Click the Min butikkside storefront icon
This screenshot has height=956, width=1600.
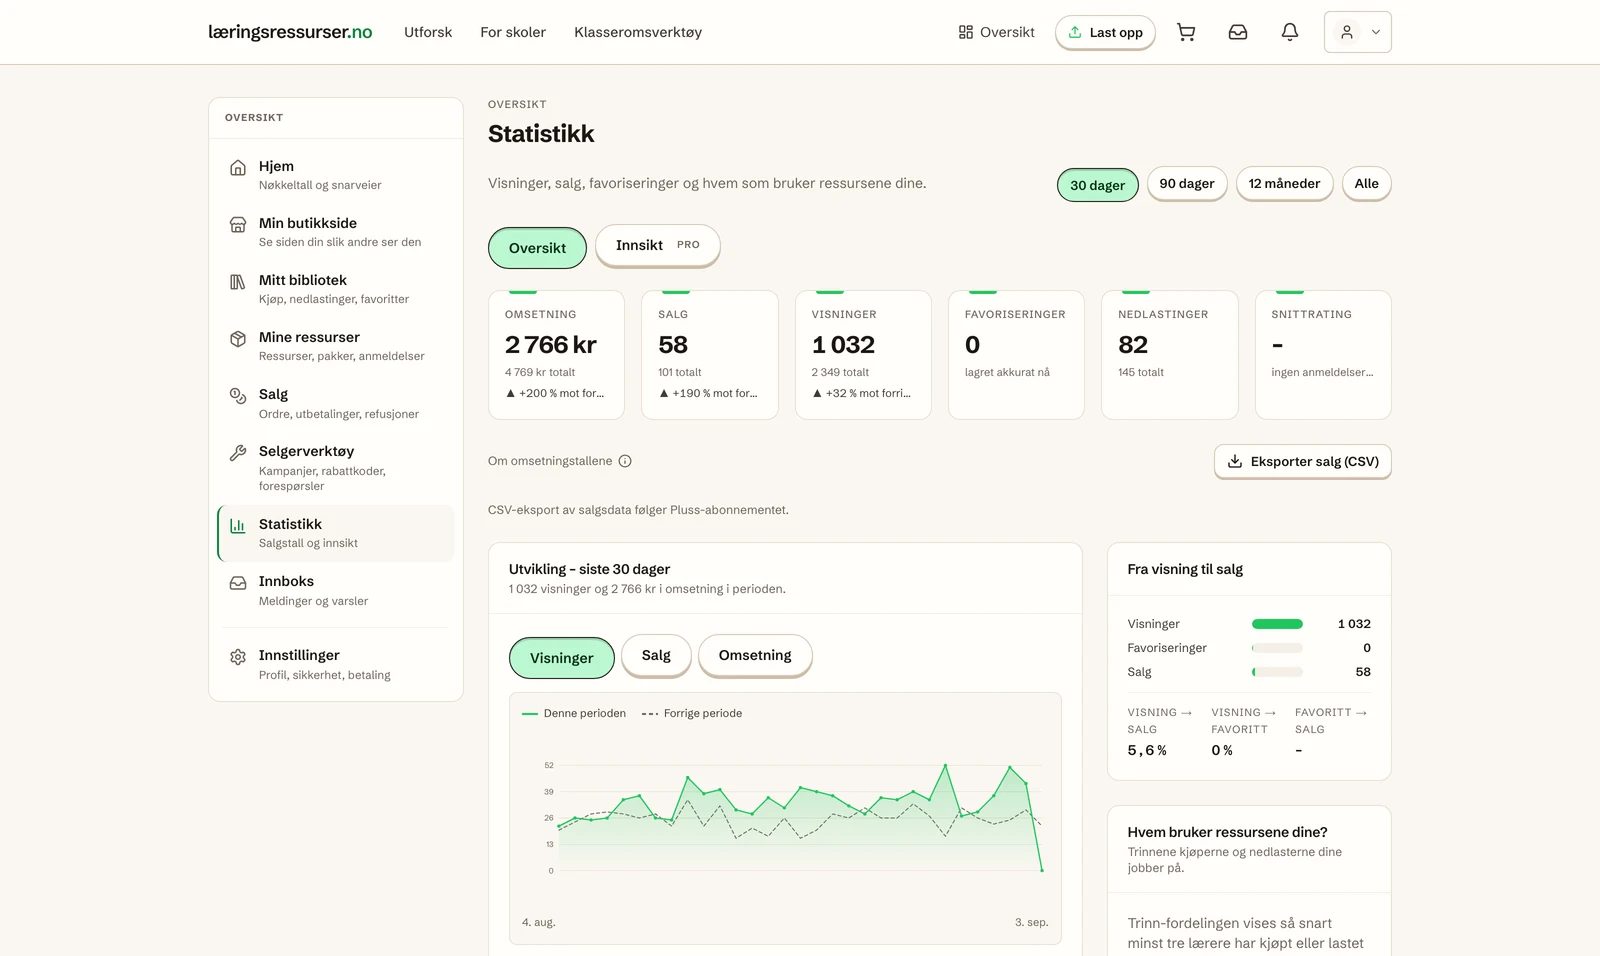click(x=238, y=224)
